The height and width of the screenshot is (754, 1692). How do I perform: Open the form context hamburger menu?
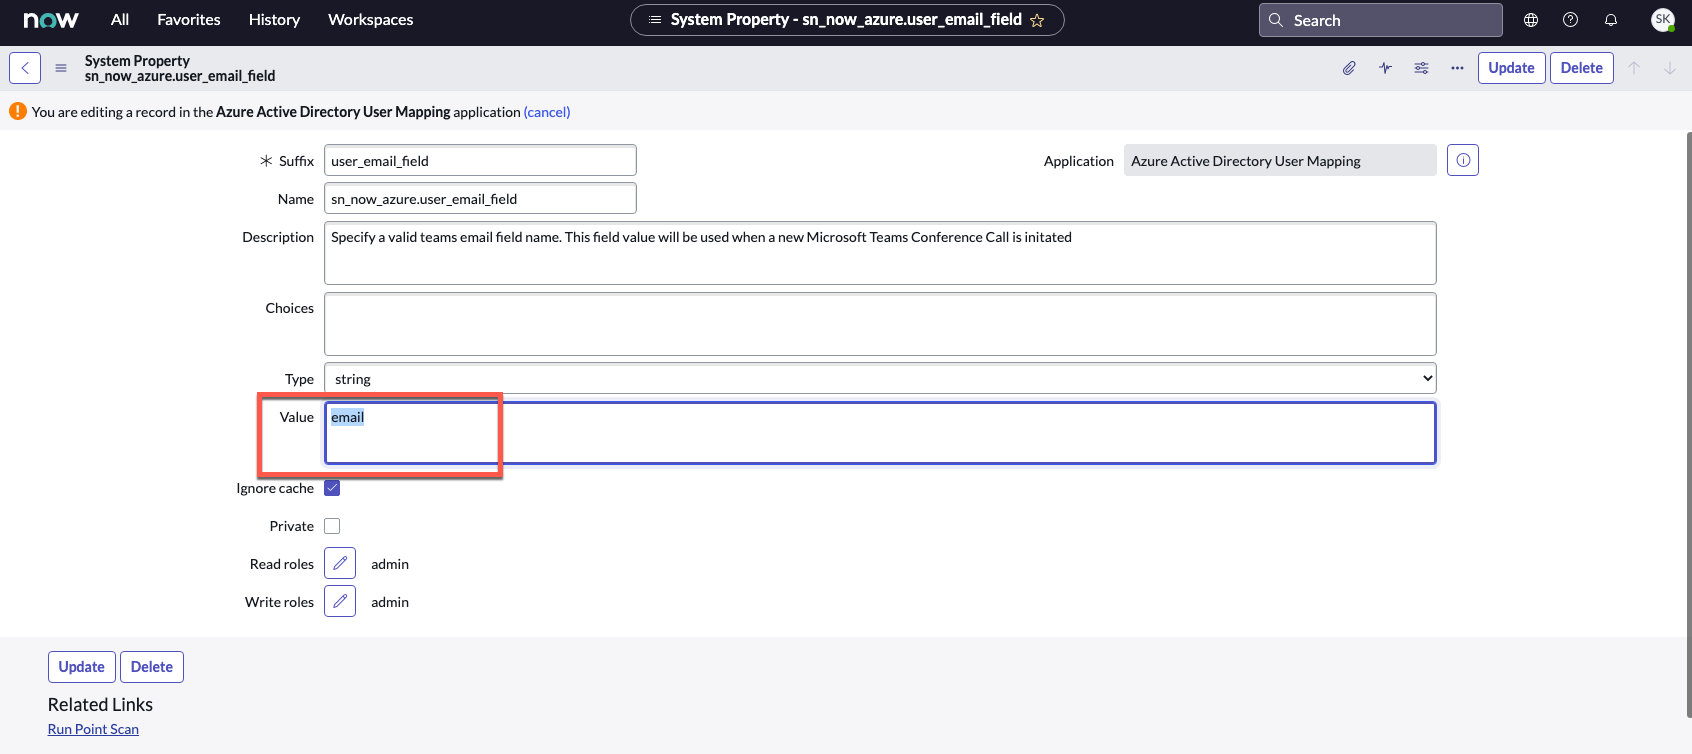pos(61,68)
